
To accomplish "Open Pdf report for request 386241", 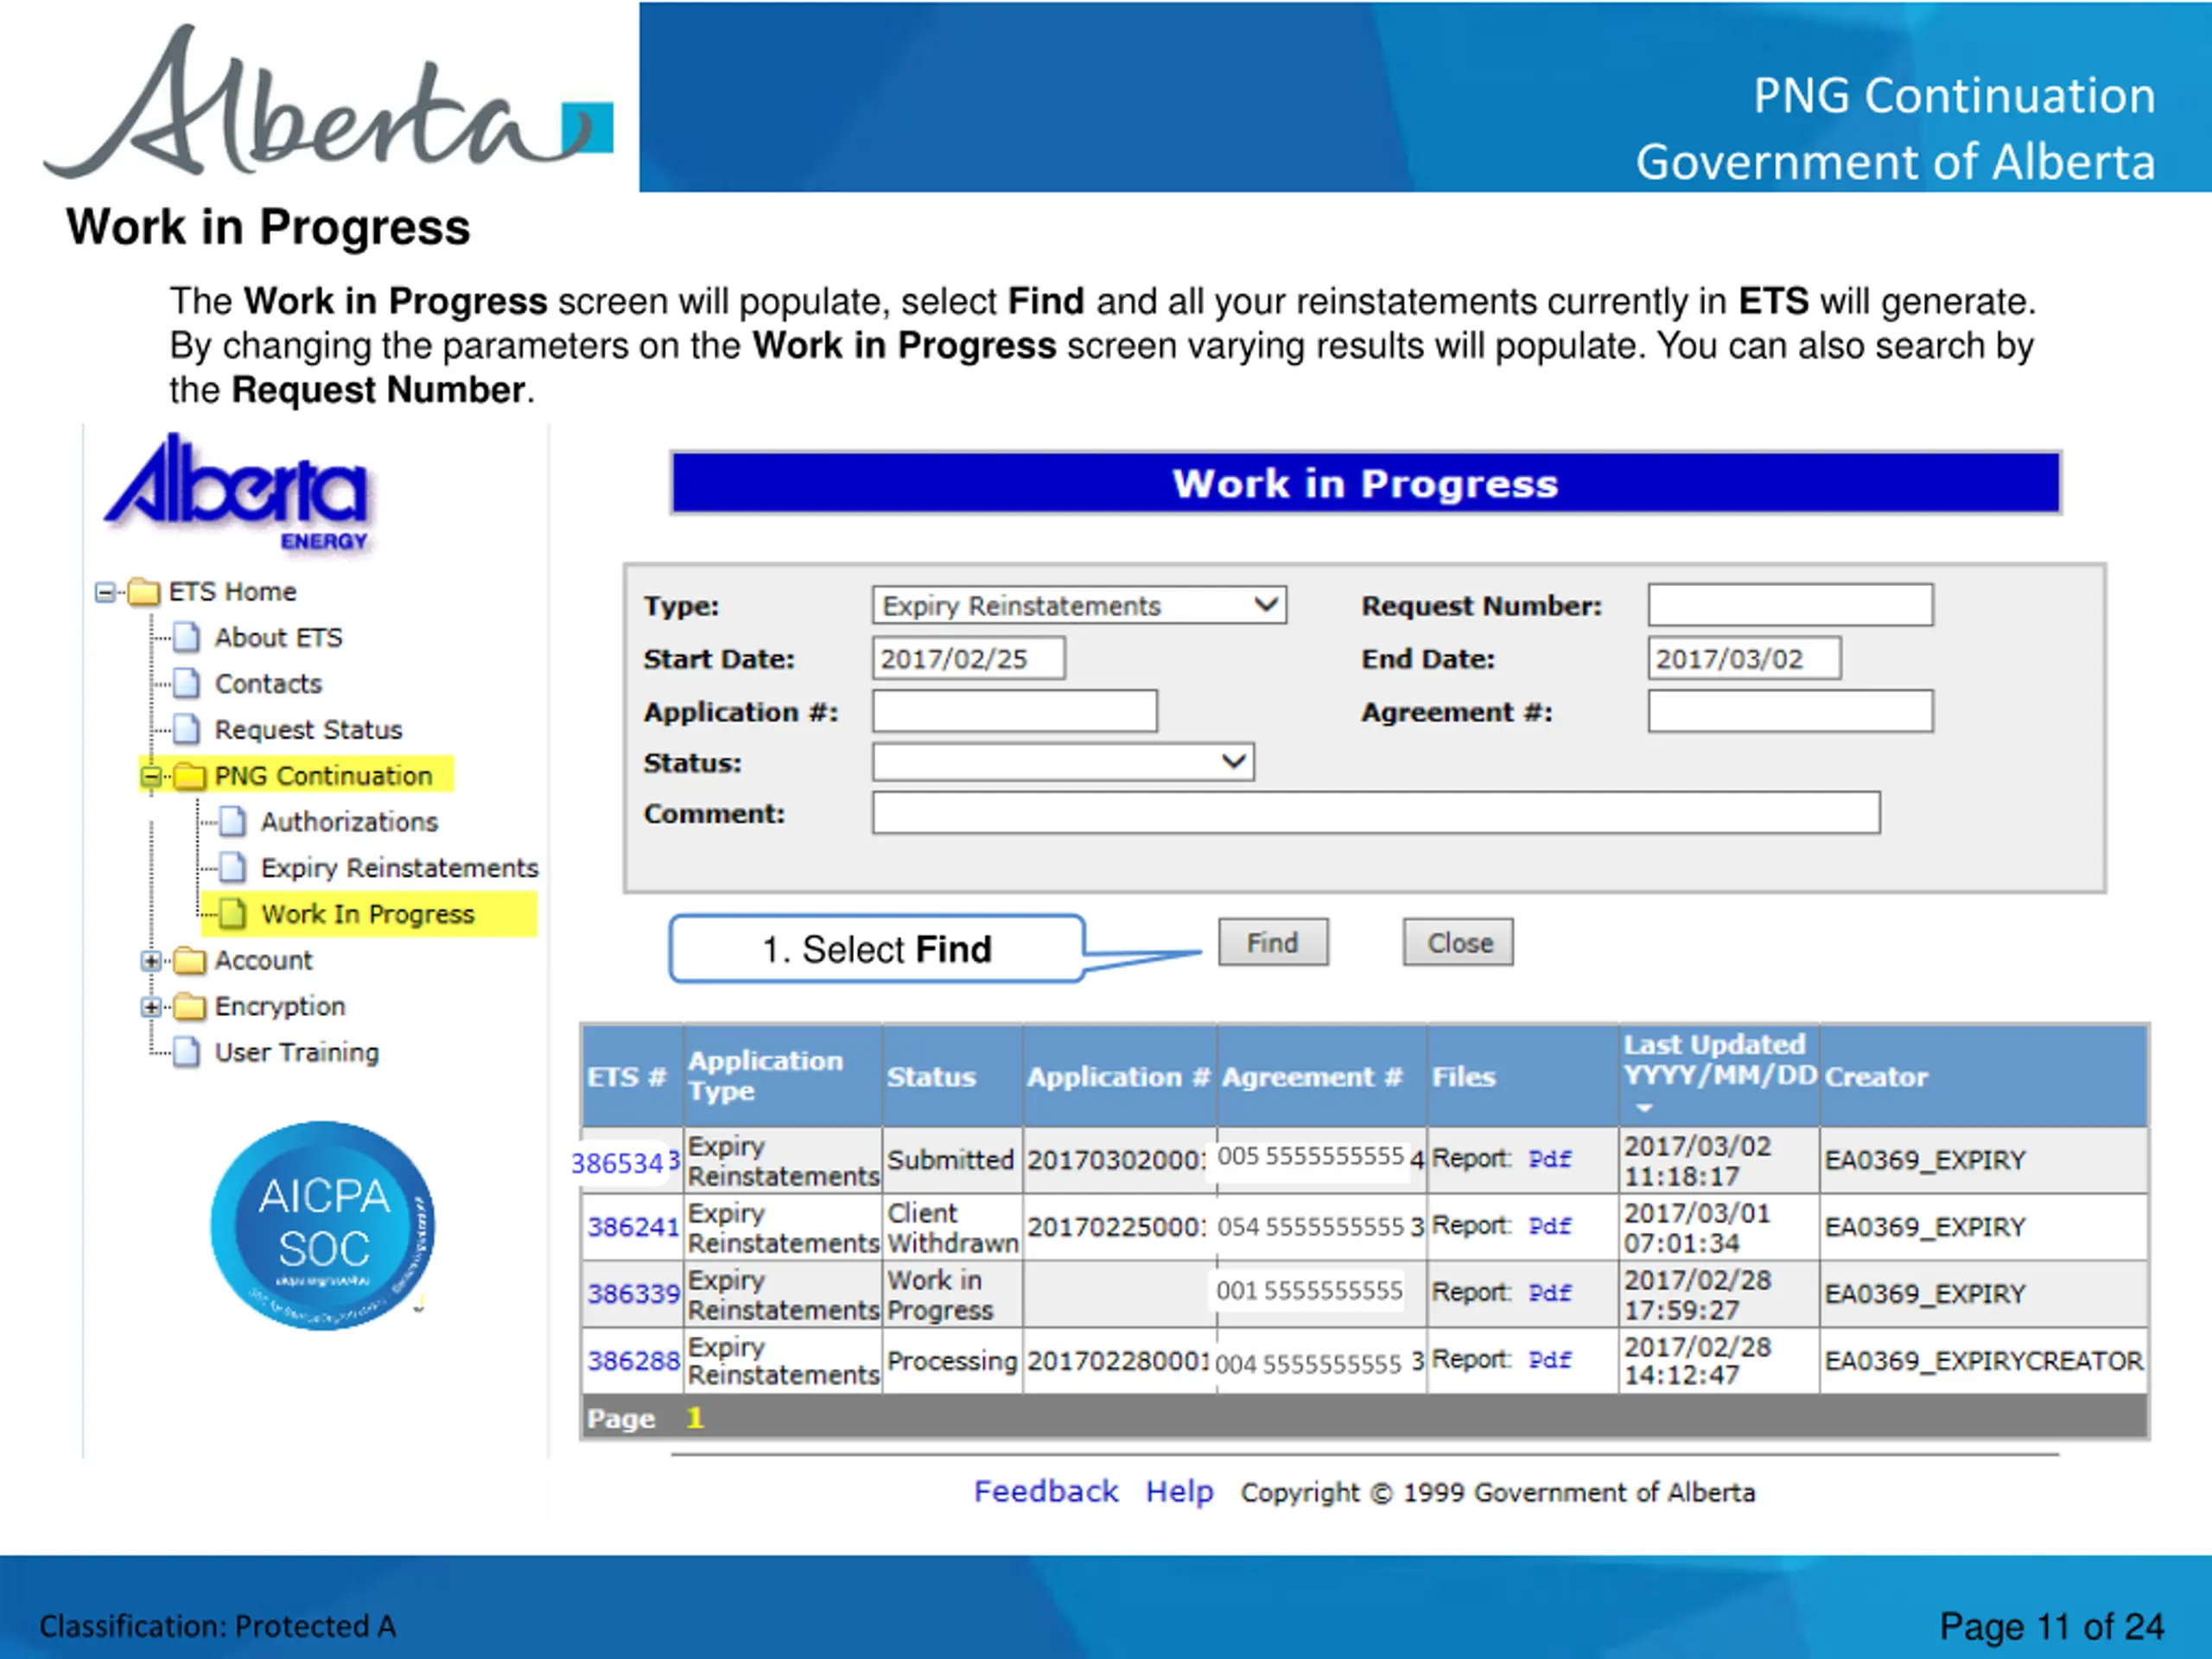I will [1550, 1226].
